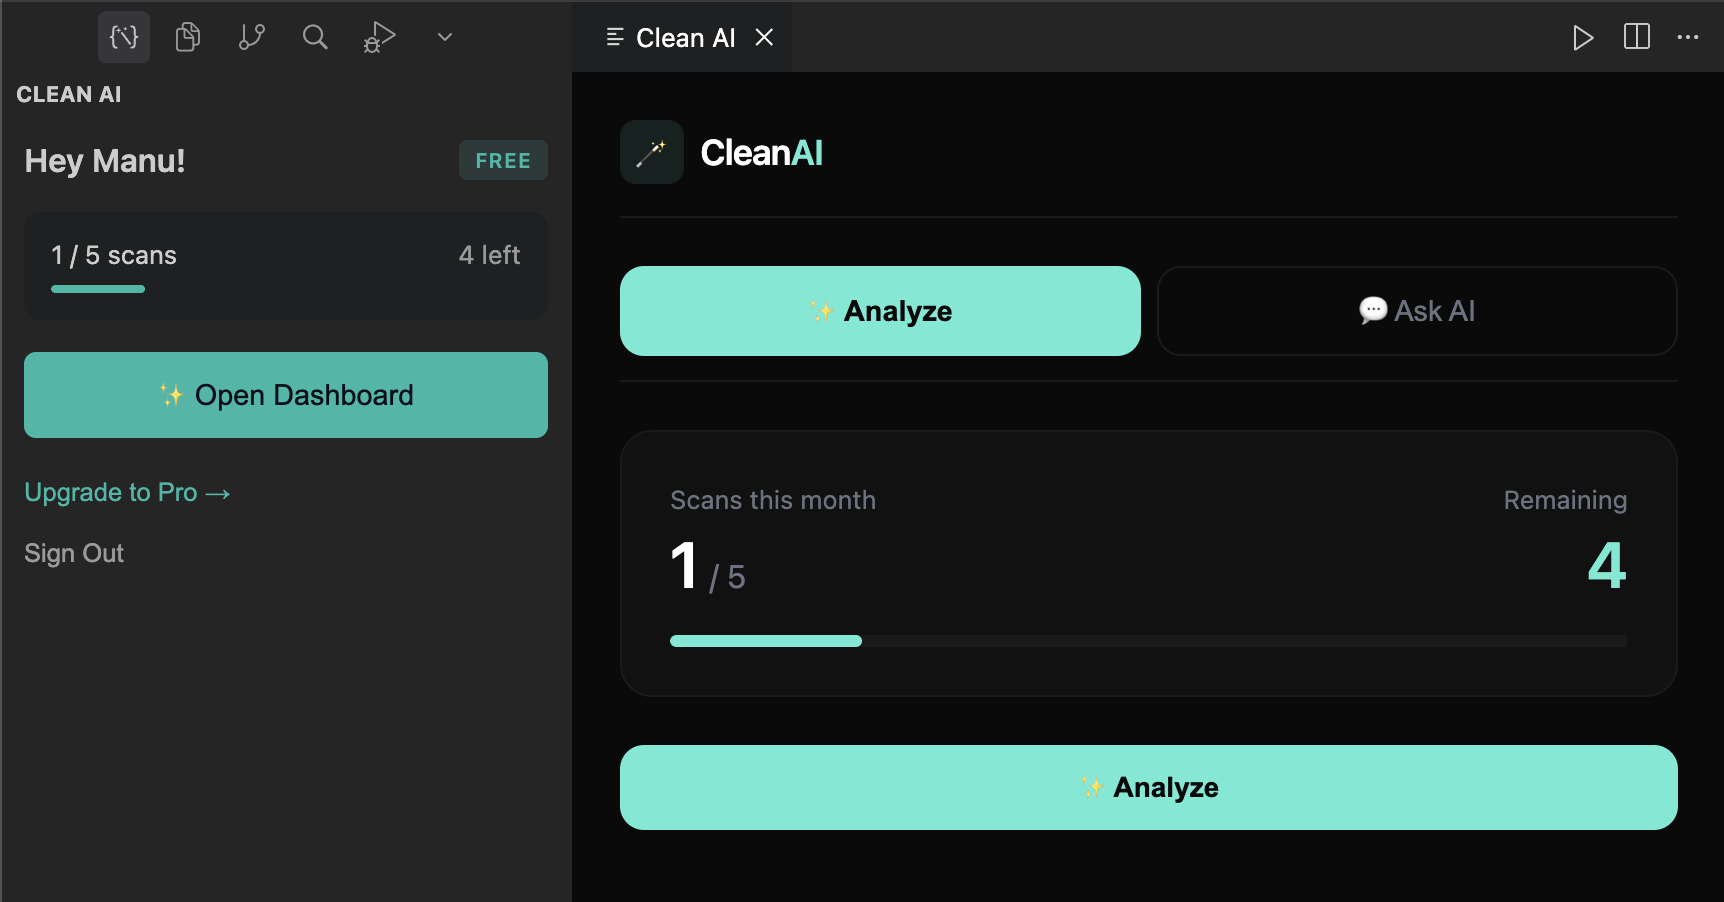Select the Source Control branch icon
Viewport: 1724px width, 902px height.
(x=251, y=37)
